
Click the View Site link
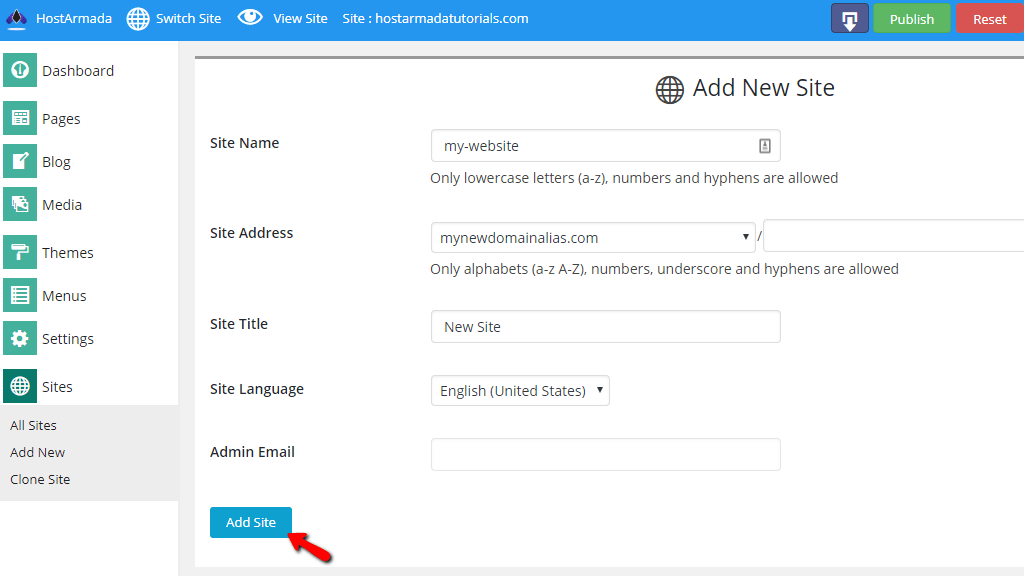tap(300, 19)
